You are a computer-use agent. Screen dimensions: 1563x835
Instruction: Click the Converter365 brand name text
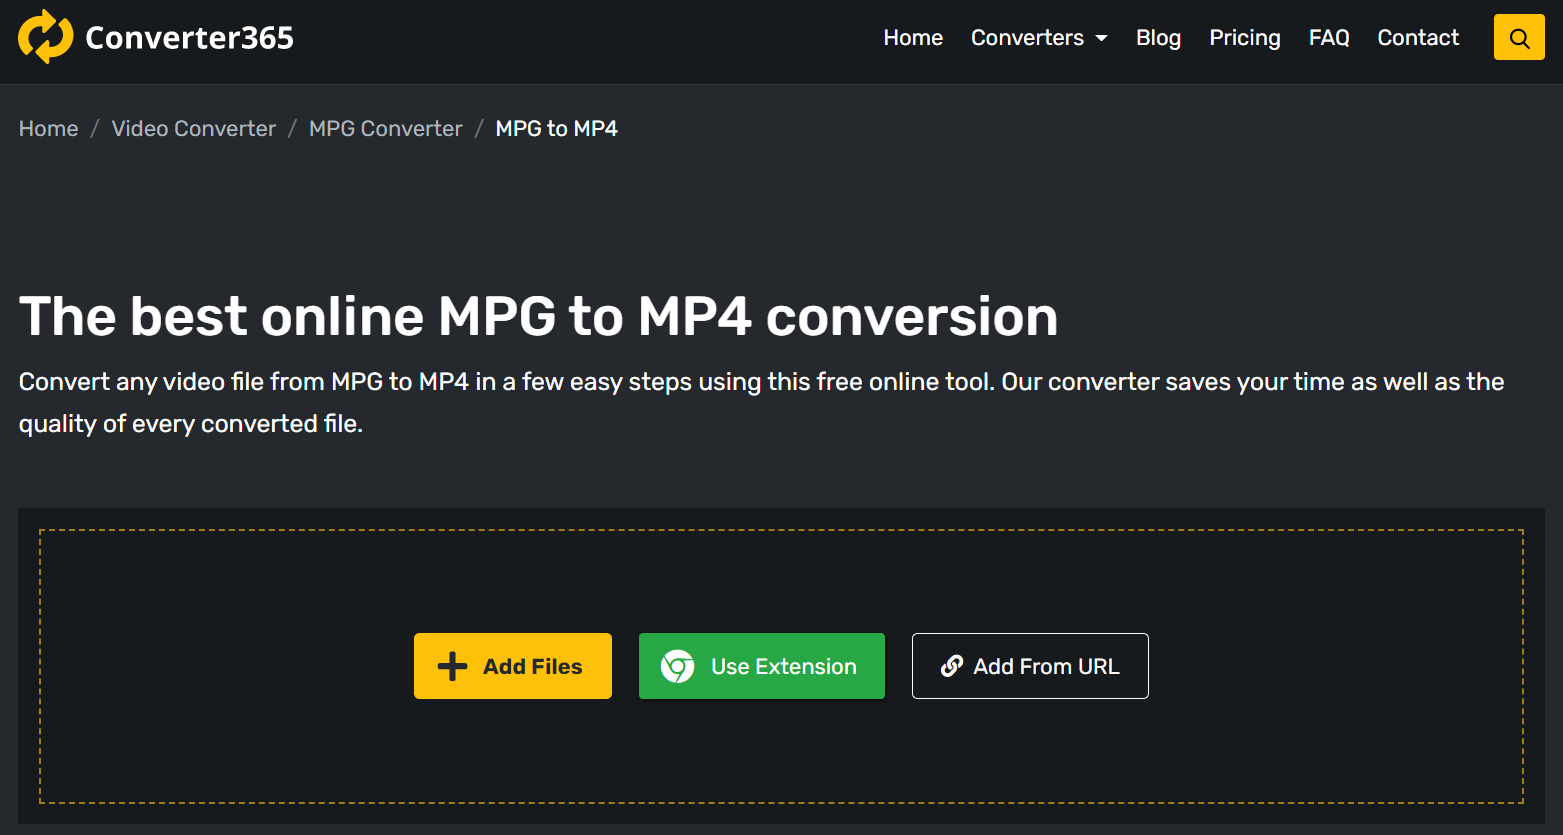tap(189, 38)
